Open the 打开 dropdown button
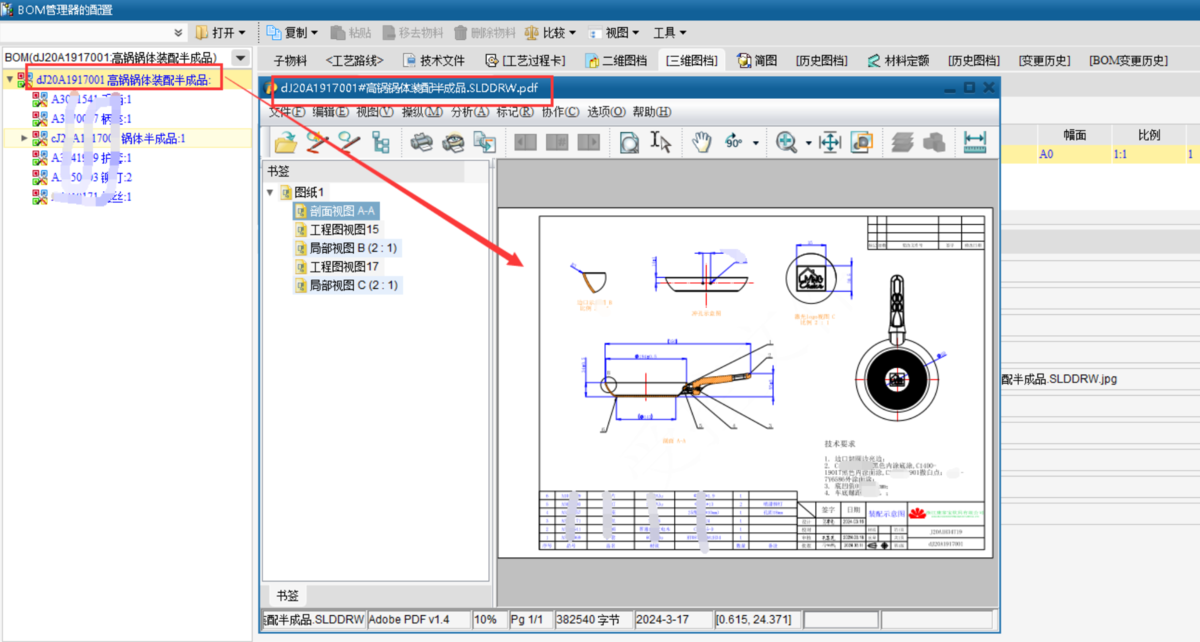This screenshot has height=642, width=1200. point(221,32)
